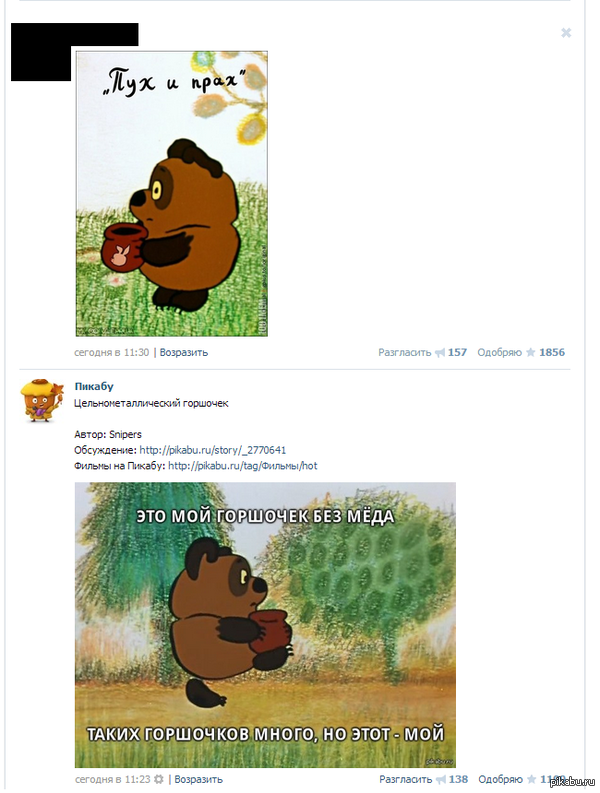Open the pikabu.ru/story/_2770641 discussion link
The height and width of the screenshot is (793, 600).
coord(212,450)
